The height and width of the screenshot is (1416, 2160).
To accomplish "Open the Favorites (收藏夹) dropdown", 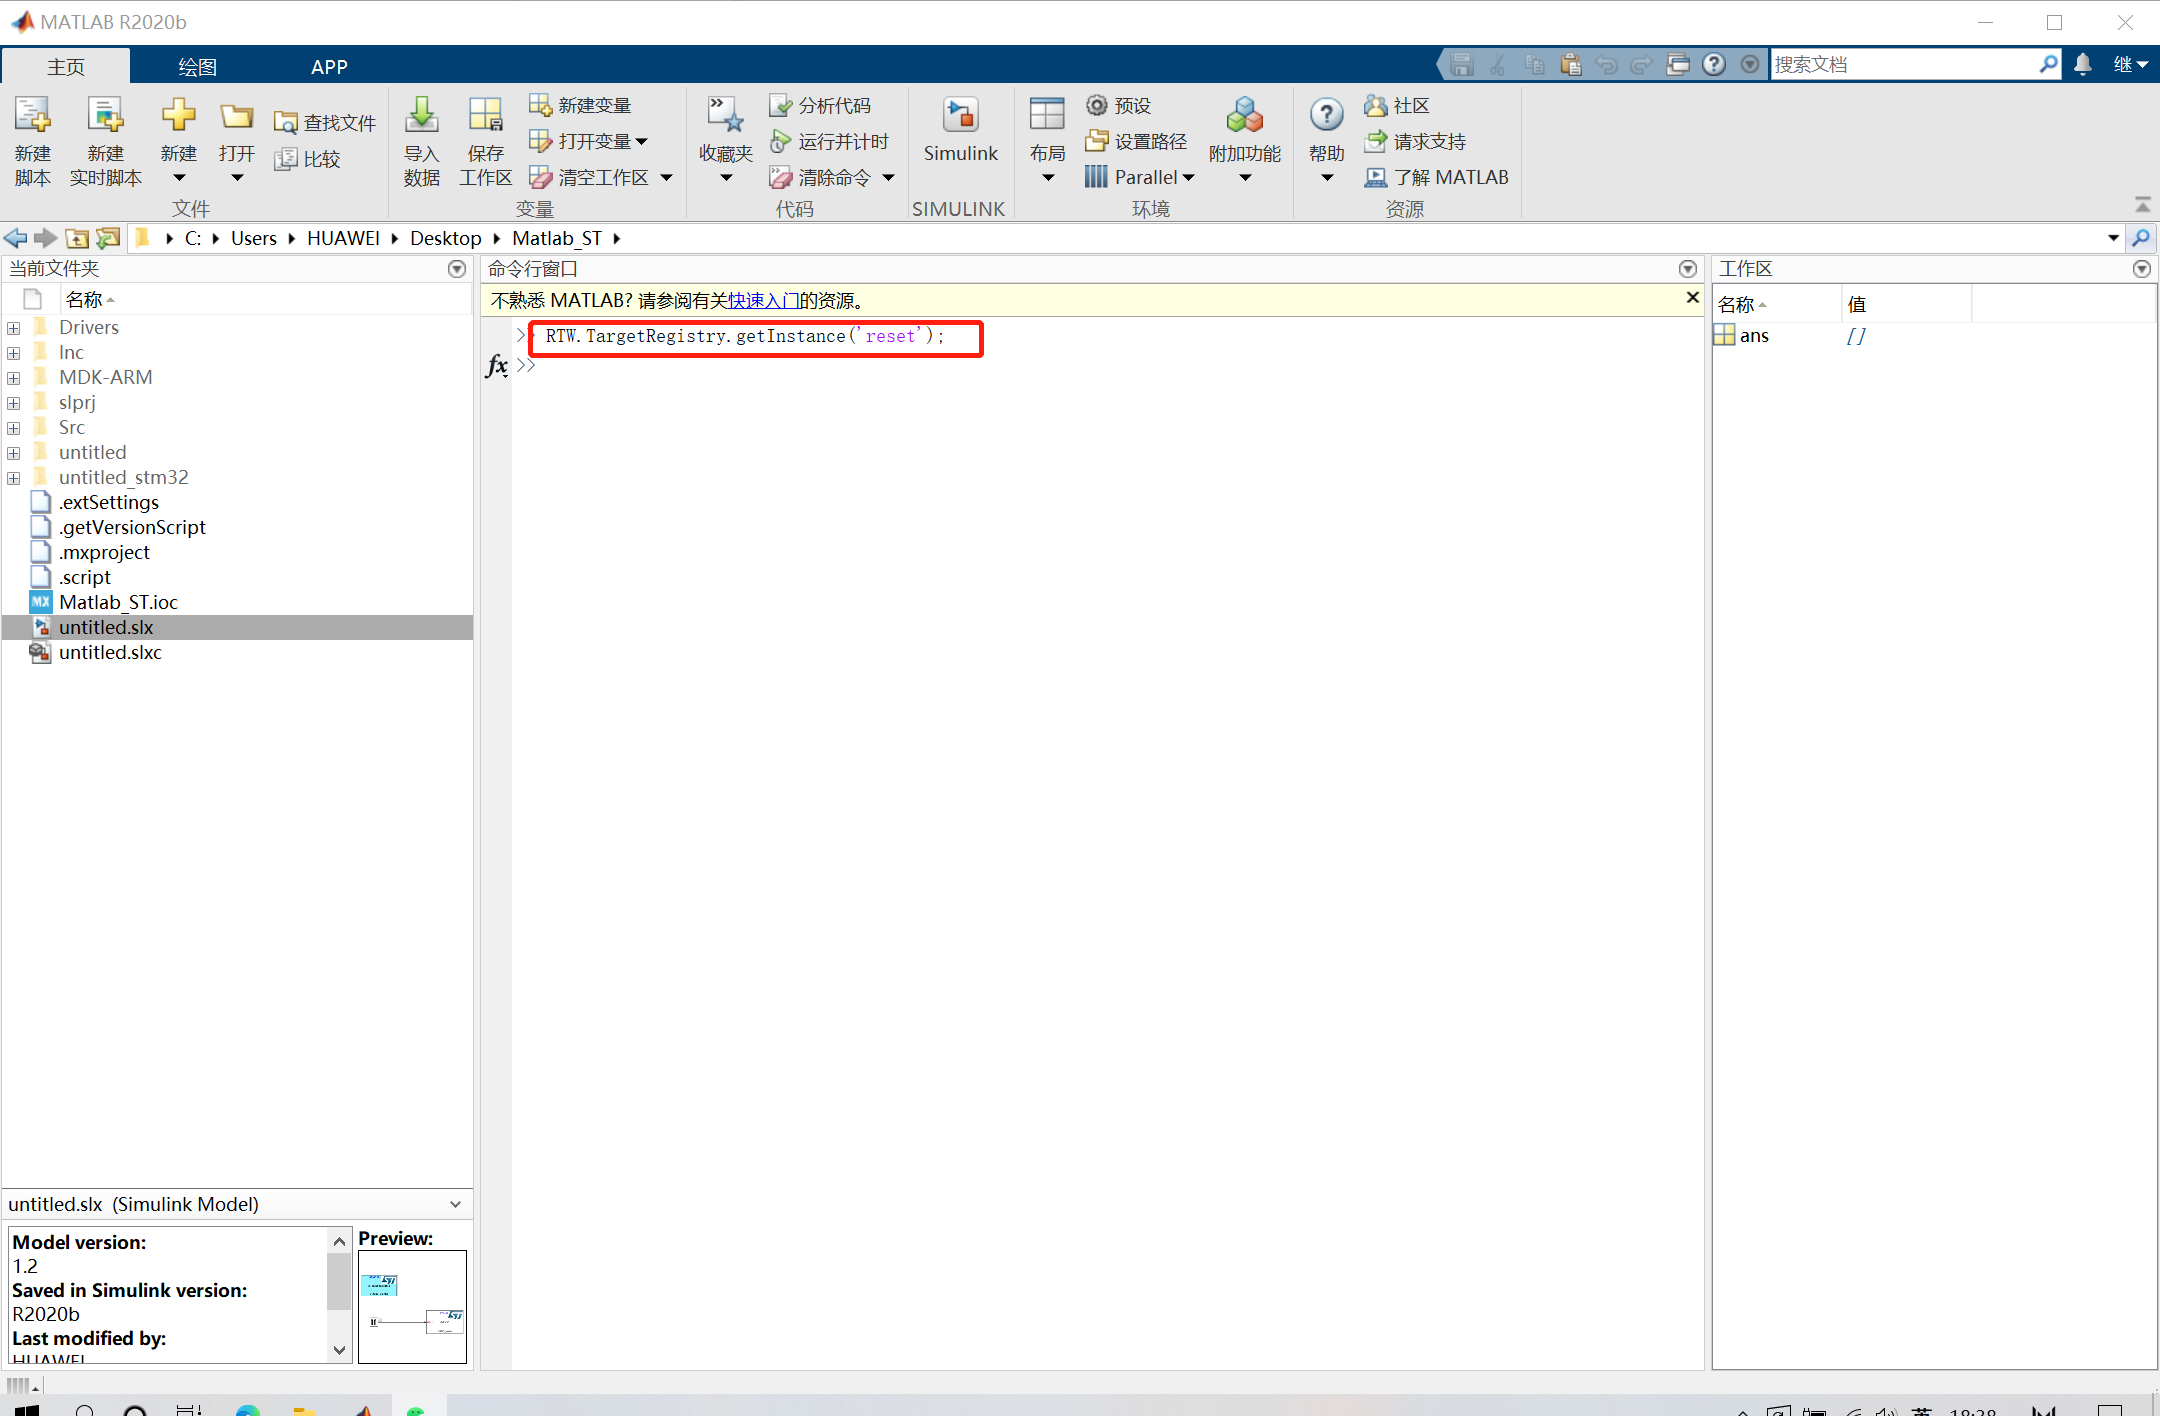I will [726, 178].
